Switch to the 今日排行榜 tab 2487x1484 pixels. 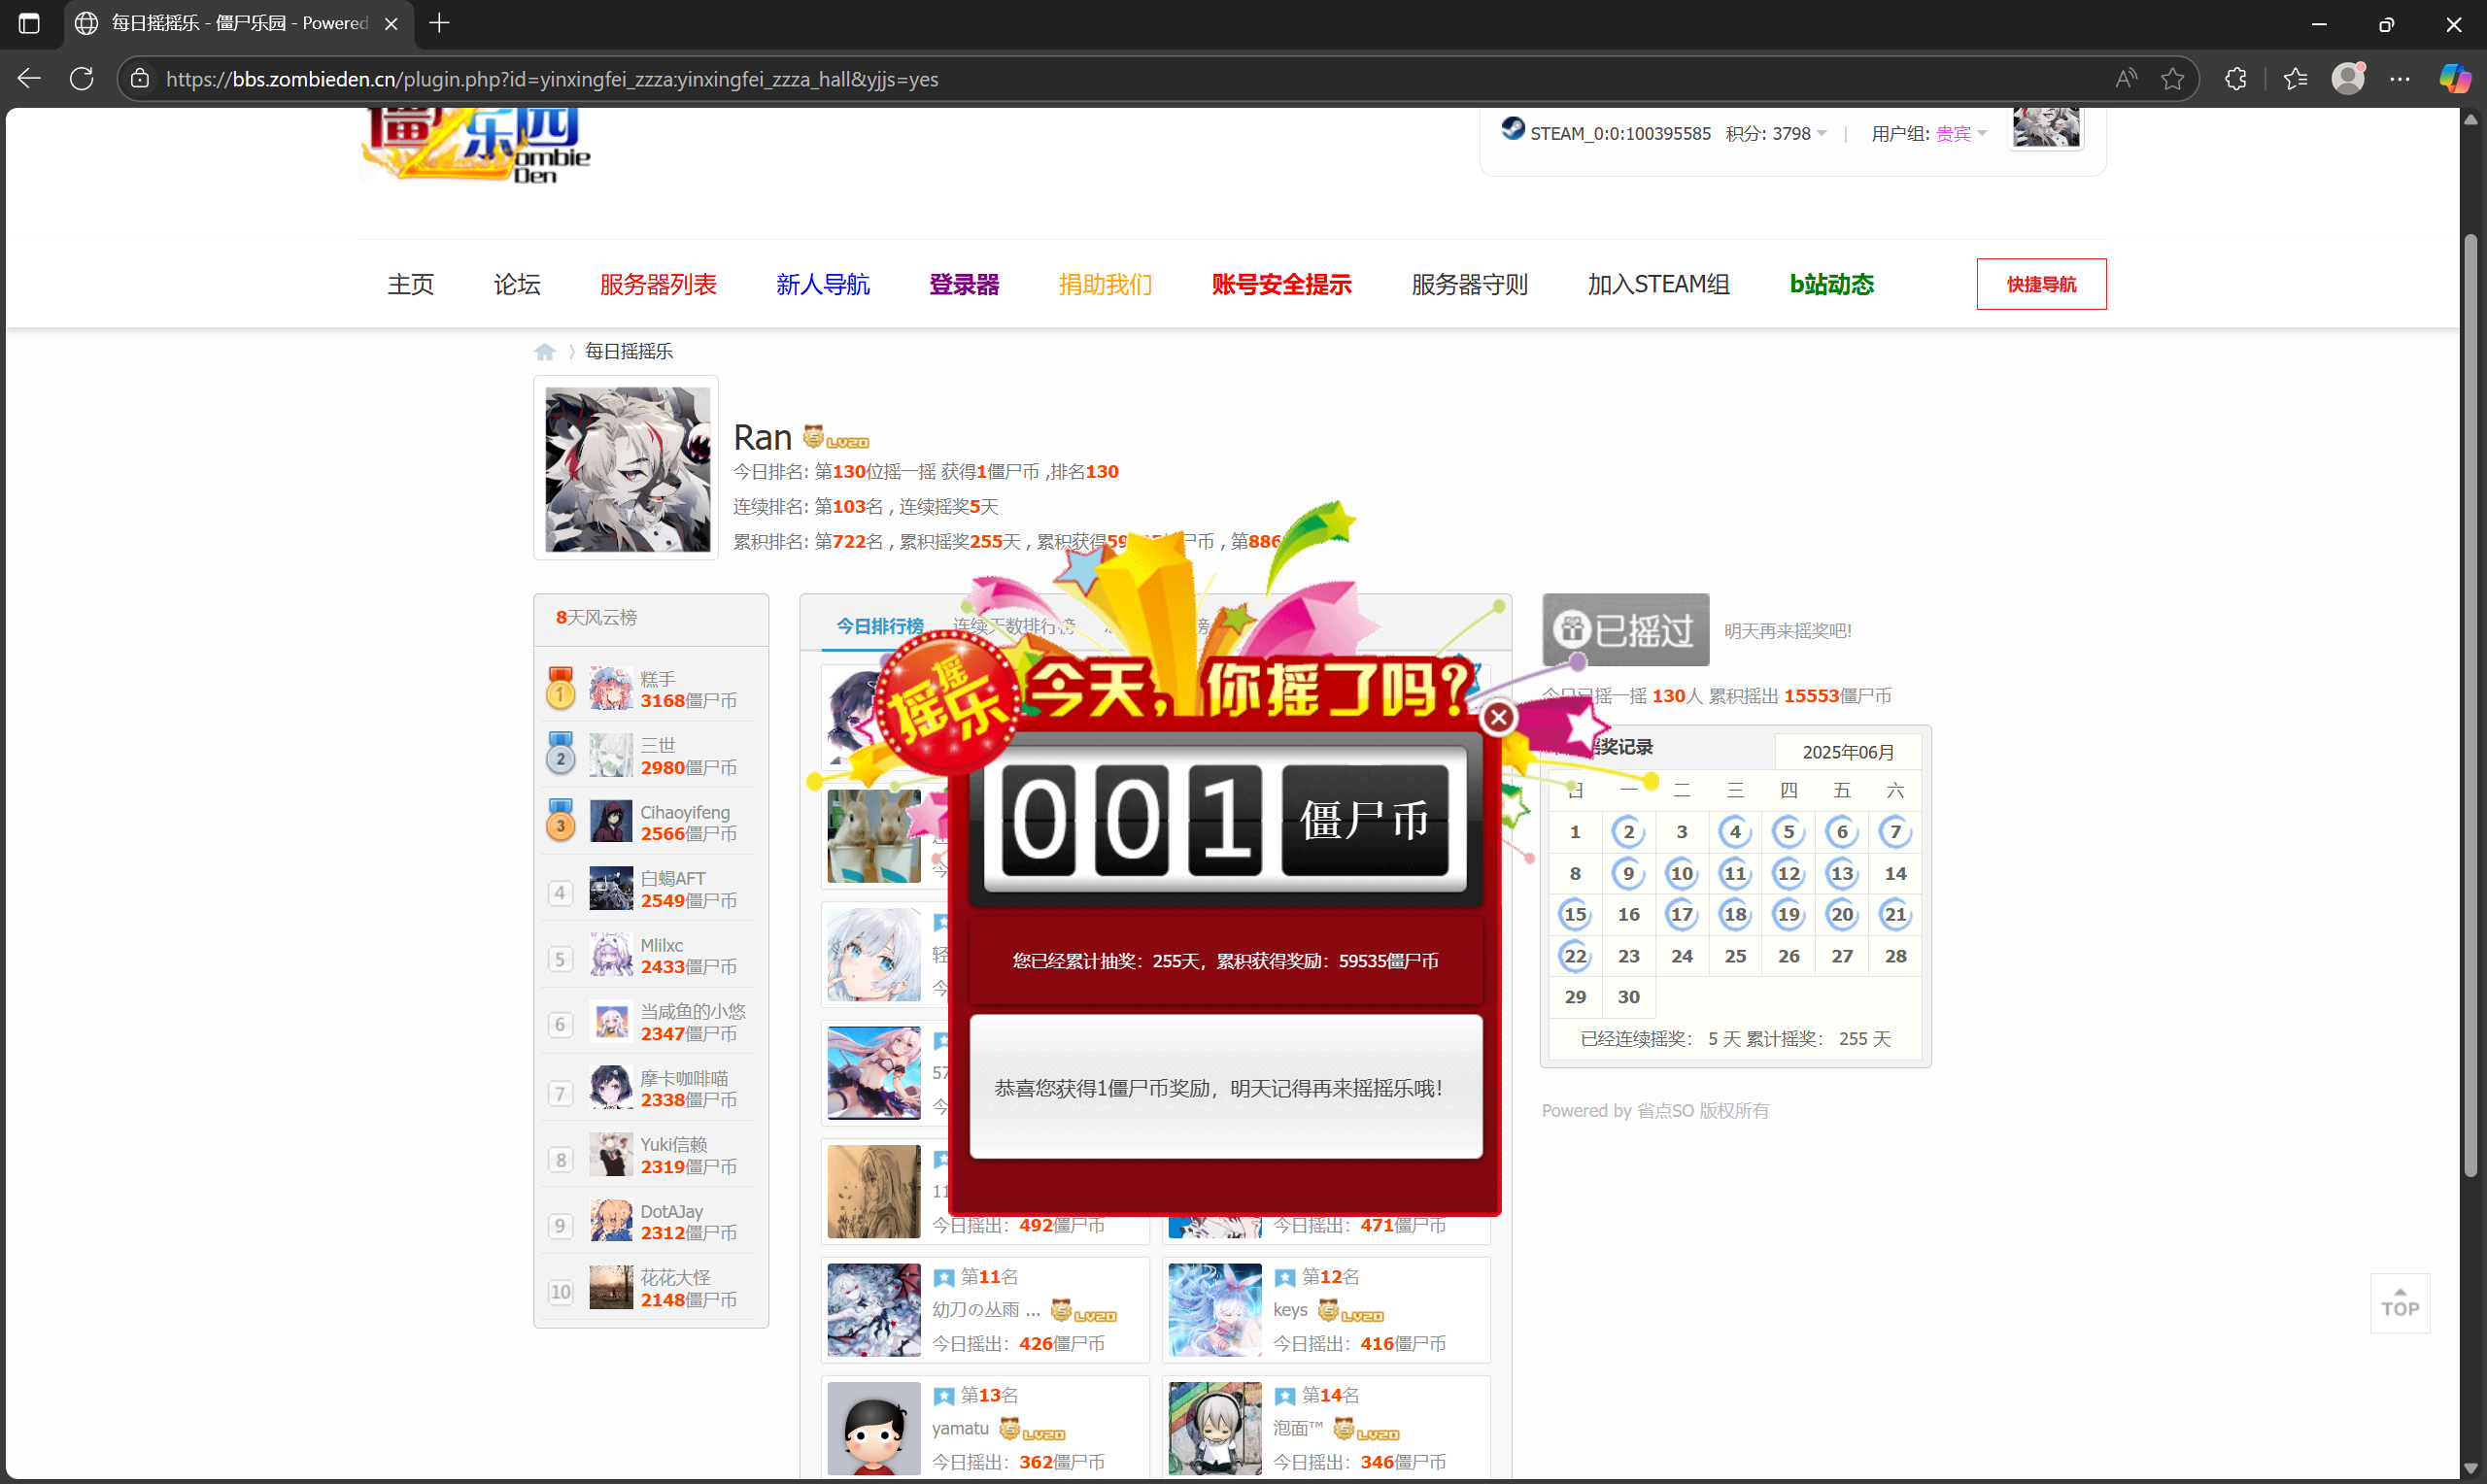(x=880, y=626)
